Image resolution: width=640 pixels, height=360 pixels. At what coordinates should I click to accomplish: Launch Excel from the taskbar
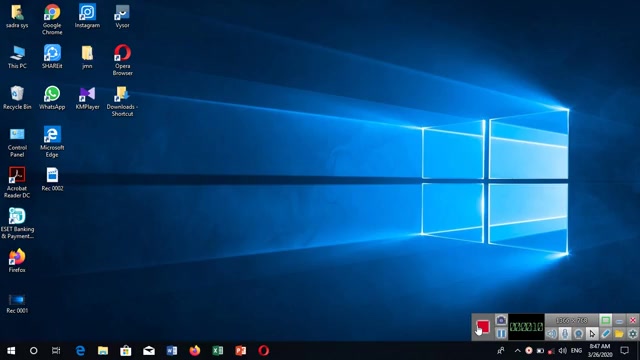(218, 351)
